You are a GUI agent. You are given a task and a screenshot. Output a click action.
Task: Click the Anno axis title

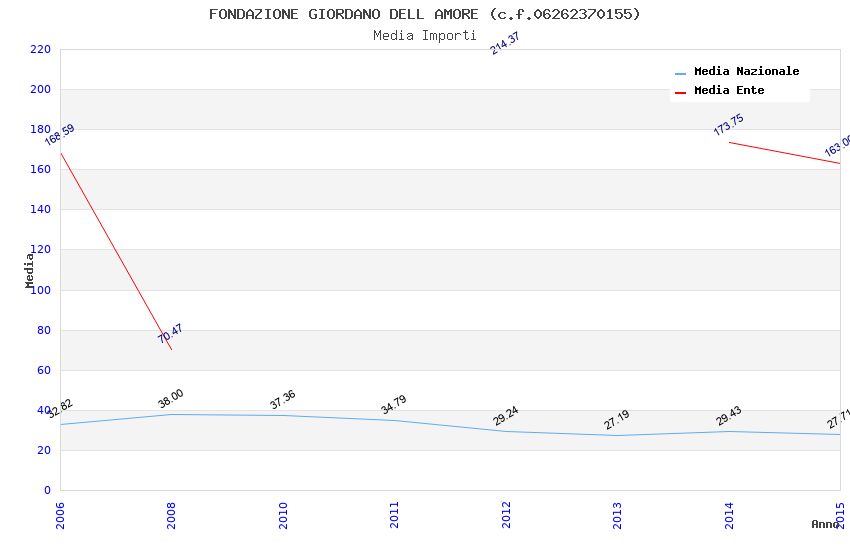pyautogui.click(x=825, y=524)
